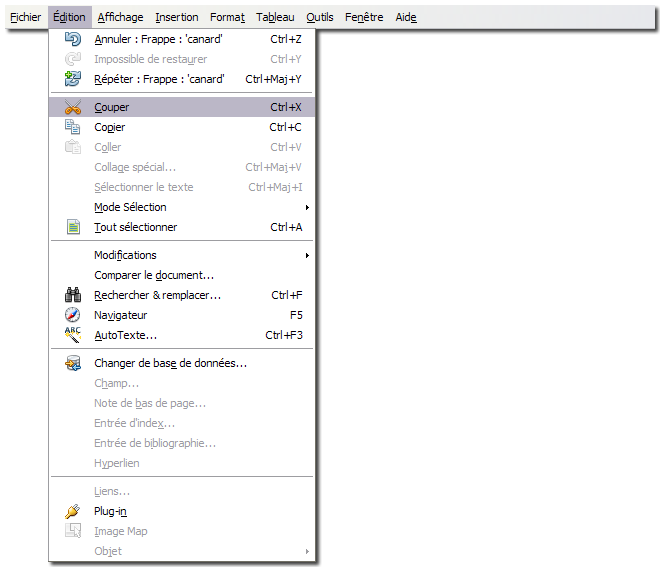Open Modifications entry
Viewport: 660px width, 567px height.
[182, 255]
